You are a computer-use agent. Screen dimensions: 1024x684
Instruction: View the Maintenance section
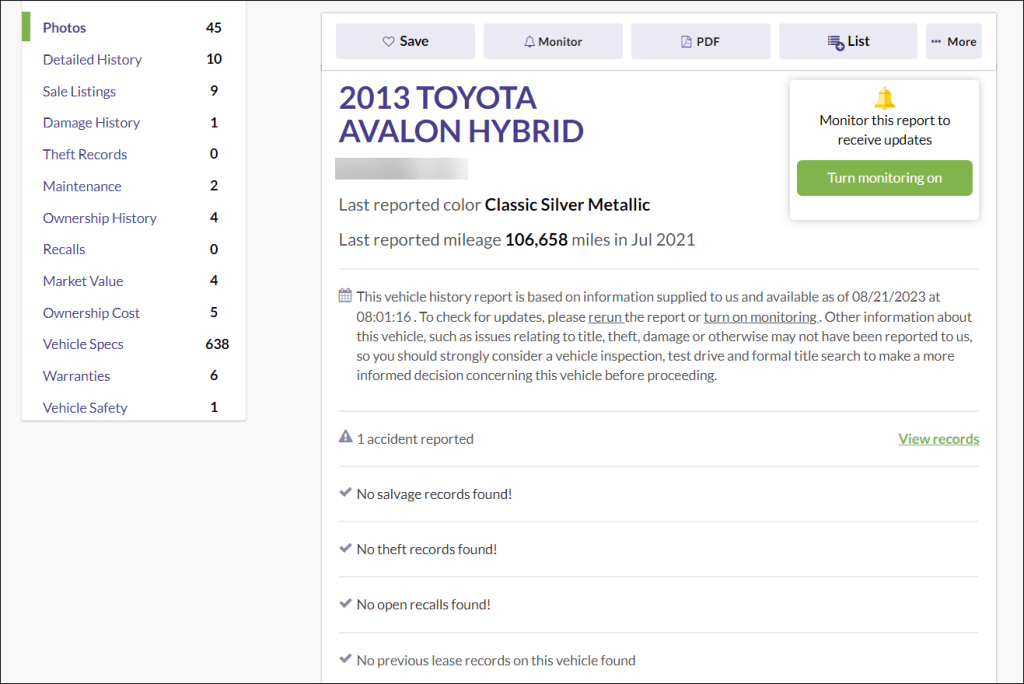coord(82,186)
